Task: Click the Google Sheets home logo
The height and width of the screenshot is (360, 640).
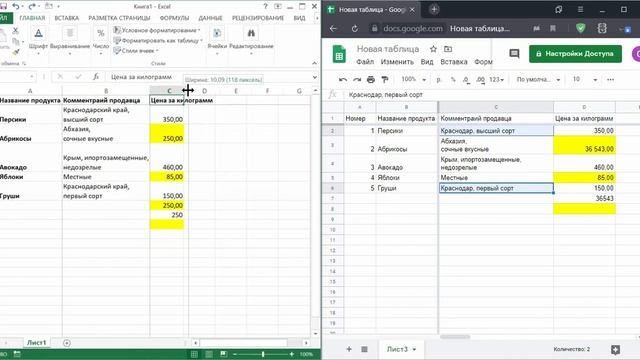Action: click(339, 54)
